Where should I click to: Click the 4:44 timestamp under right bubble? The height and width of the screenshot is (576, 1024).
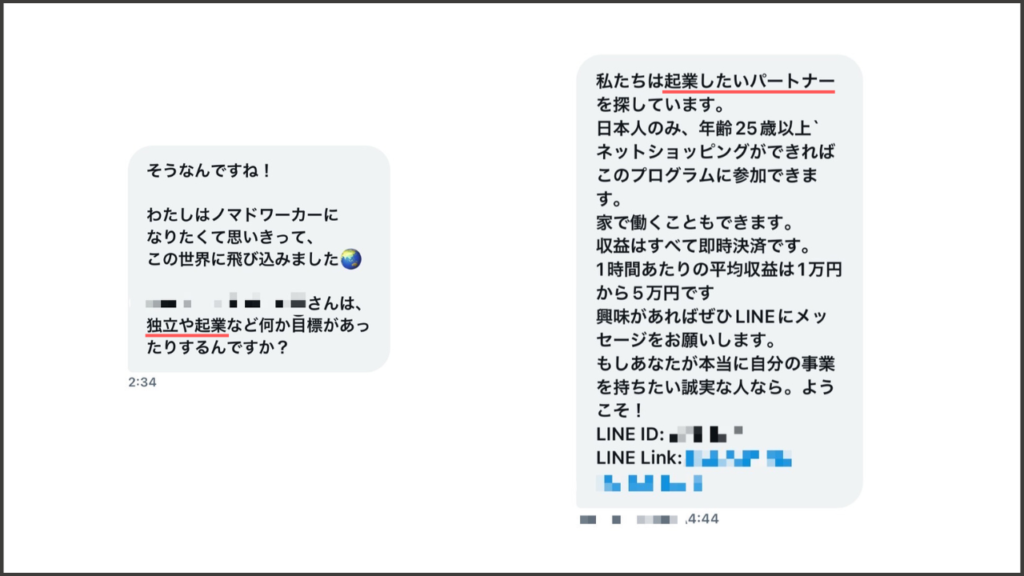point(703,519)
